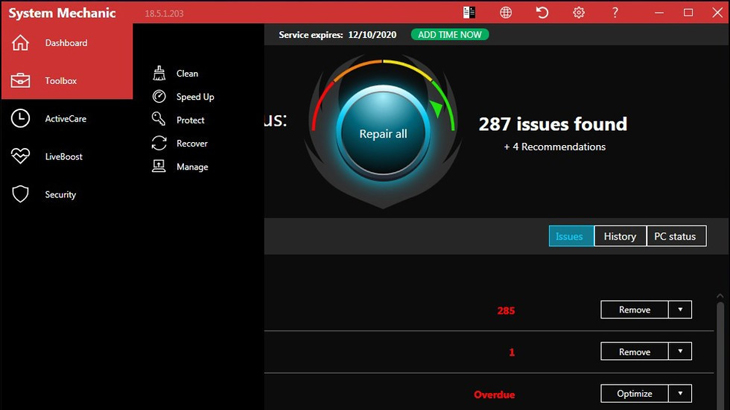Select Toolbox in the sidebar
Screen dimensions: 730x410
click(67, 81)
